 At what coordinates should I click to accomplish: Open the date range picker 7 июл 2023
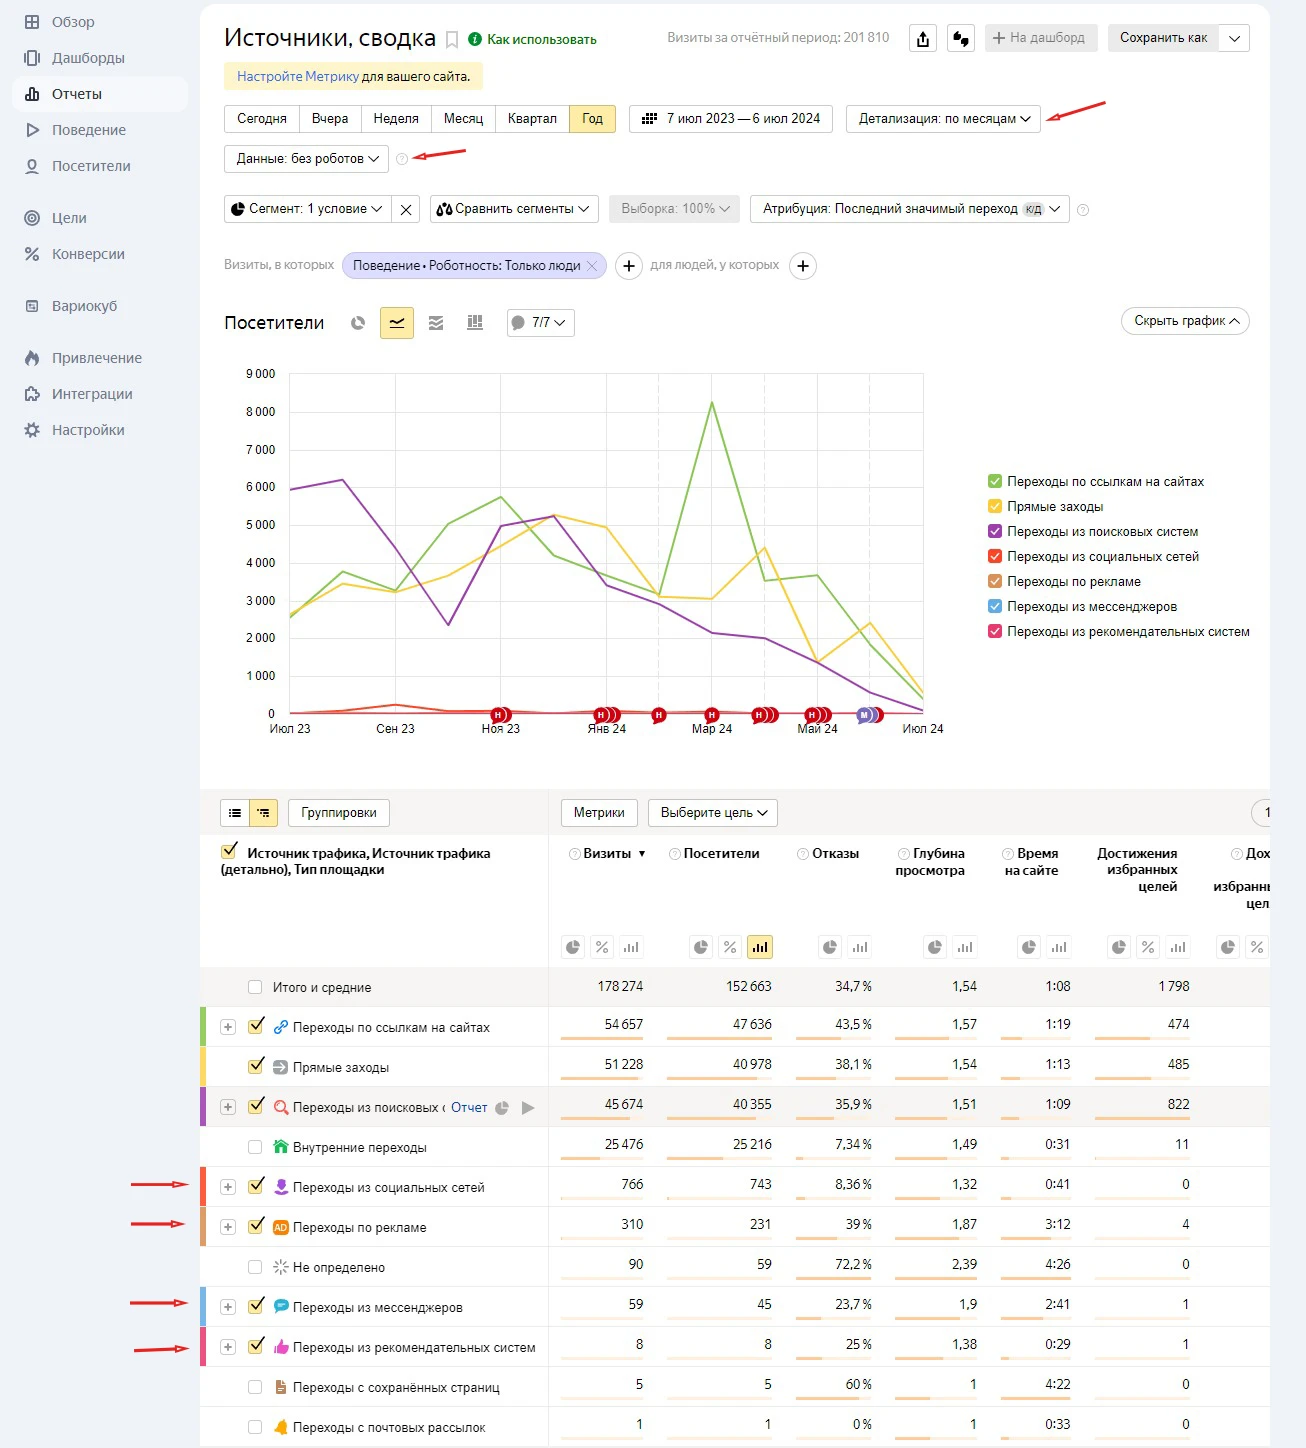pos(731,118)
